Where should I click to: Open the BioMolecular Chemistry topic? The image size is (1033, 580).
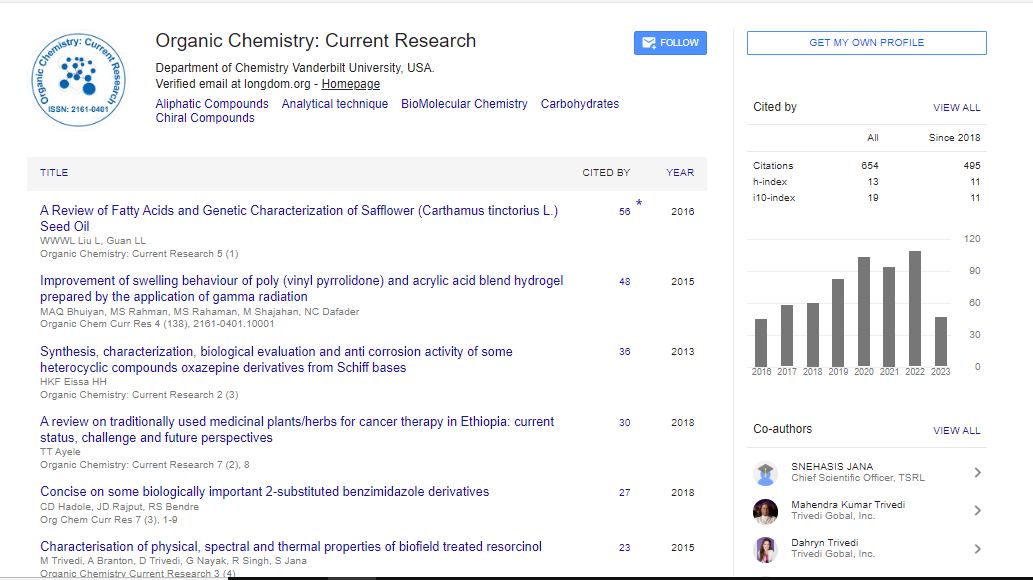(464, 104)
